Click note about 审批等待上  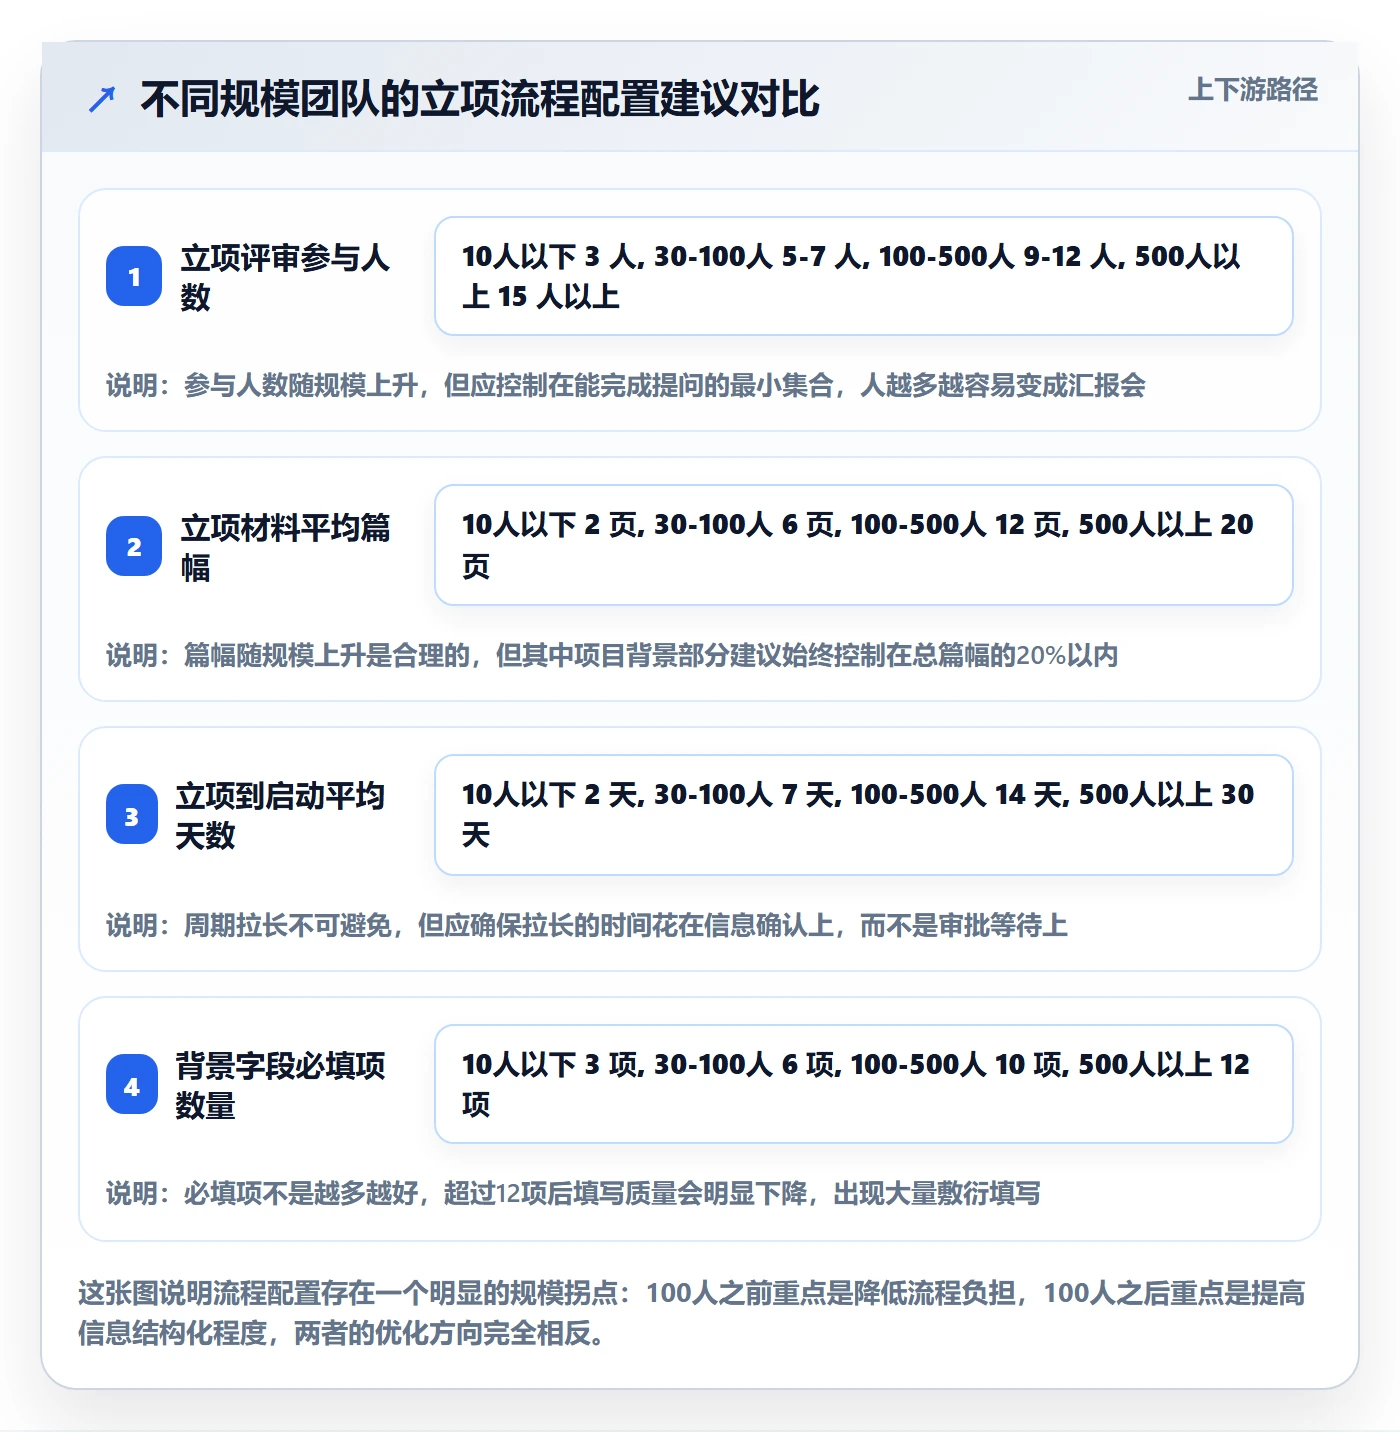[x=587, y=925]
